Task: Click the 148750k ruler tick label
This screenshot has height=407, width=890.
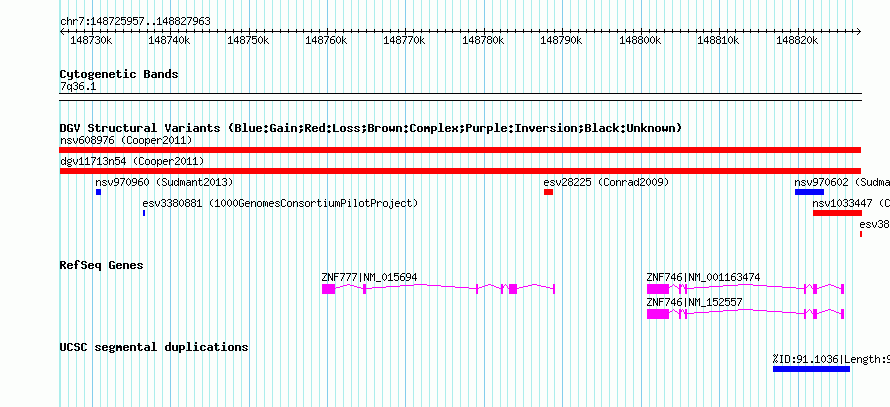Action: tap(249, 40)
